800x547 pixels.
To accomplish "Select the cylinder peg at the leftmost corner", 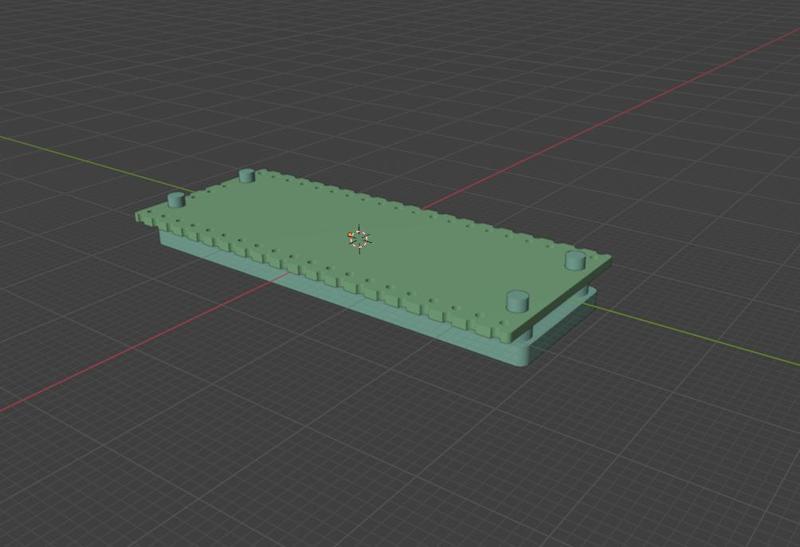I will pos(176,200).
